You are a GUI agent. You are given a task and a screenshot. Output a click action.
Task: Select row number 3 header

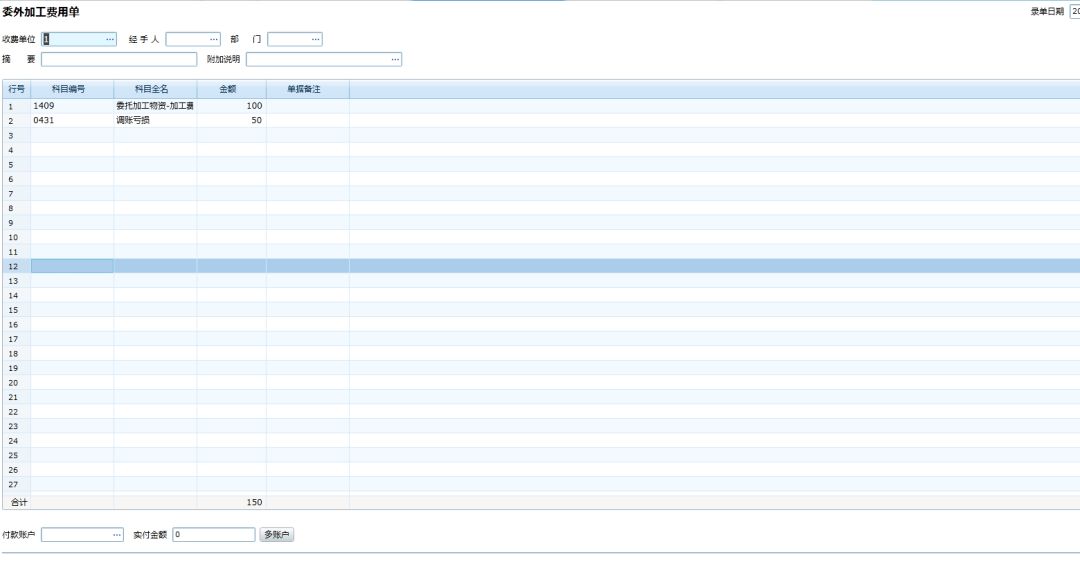click(17, 136)
